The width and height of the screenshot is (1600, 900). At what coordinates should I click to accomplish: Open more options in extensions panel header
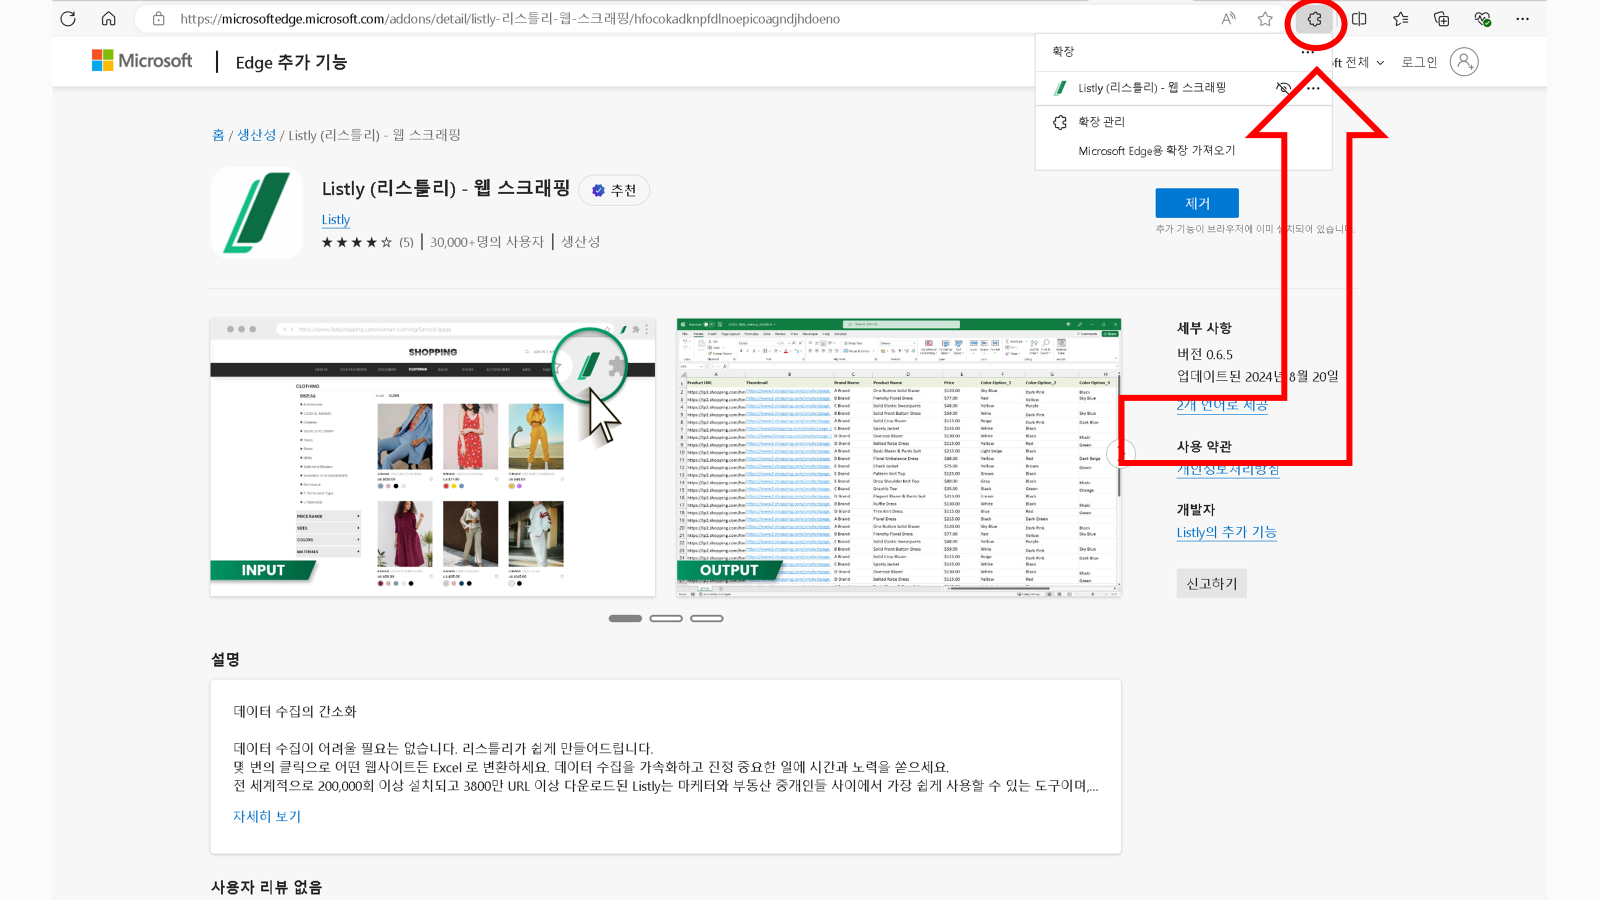1308,51
